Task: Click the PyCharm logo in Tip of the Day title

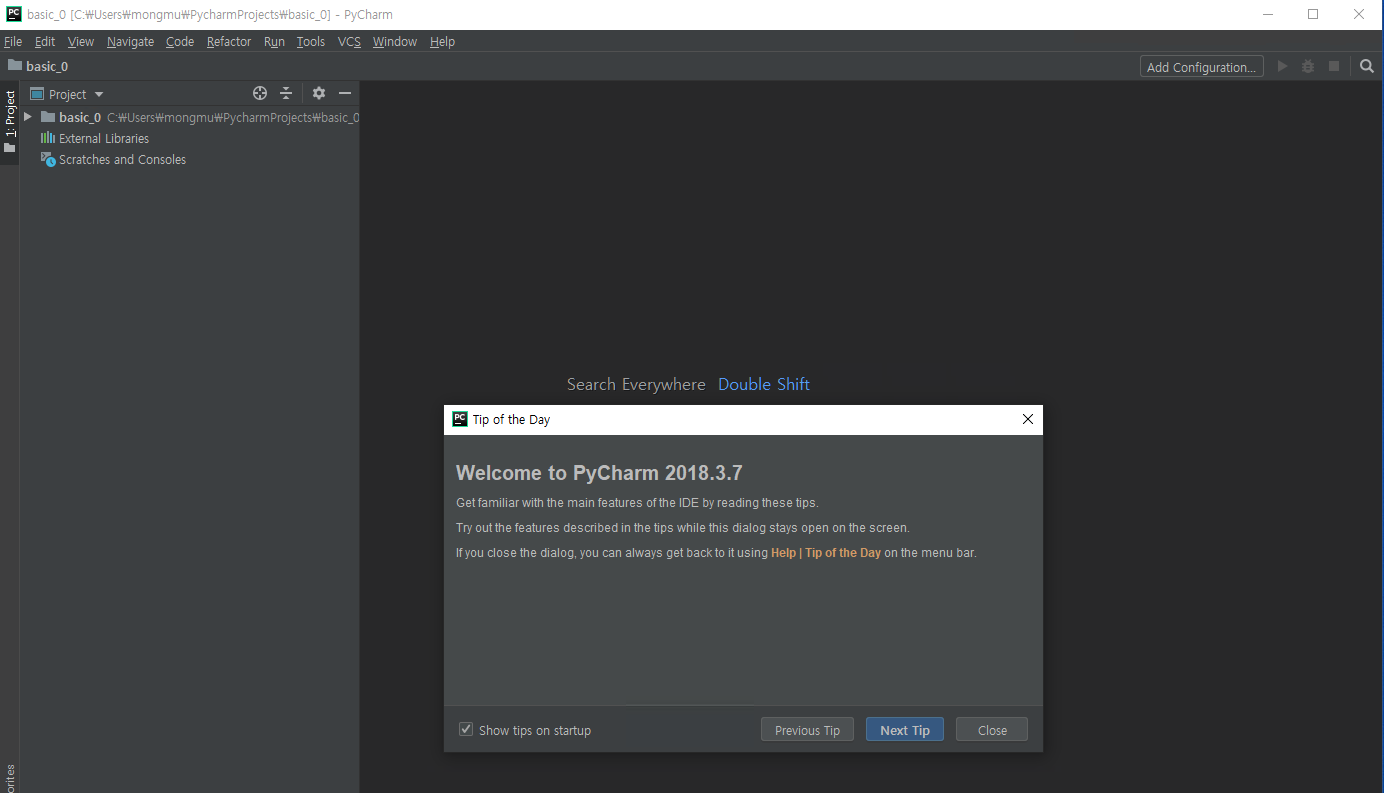Action: (x=460, y=419)
